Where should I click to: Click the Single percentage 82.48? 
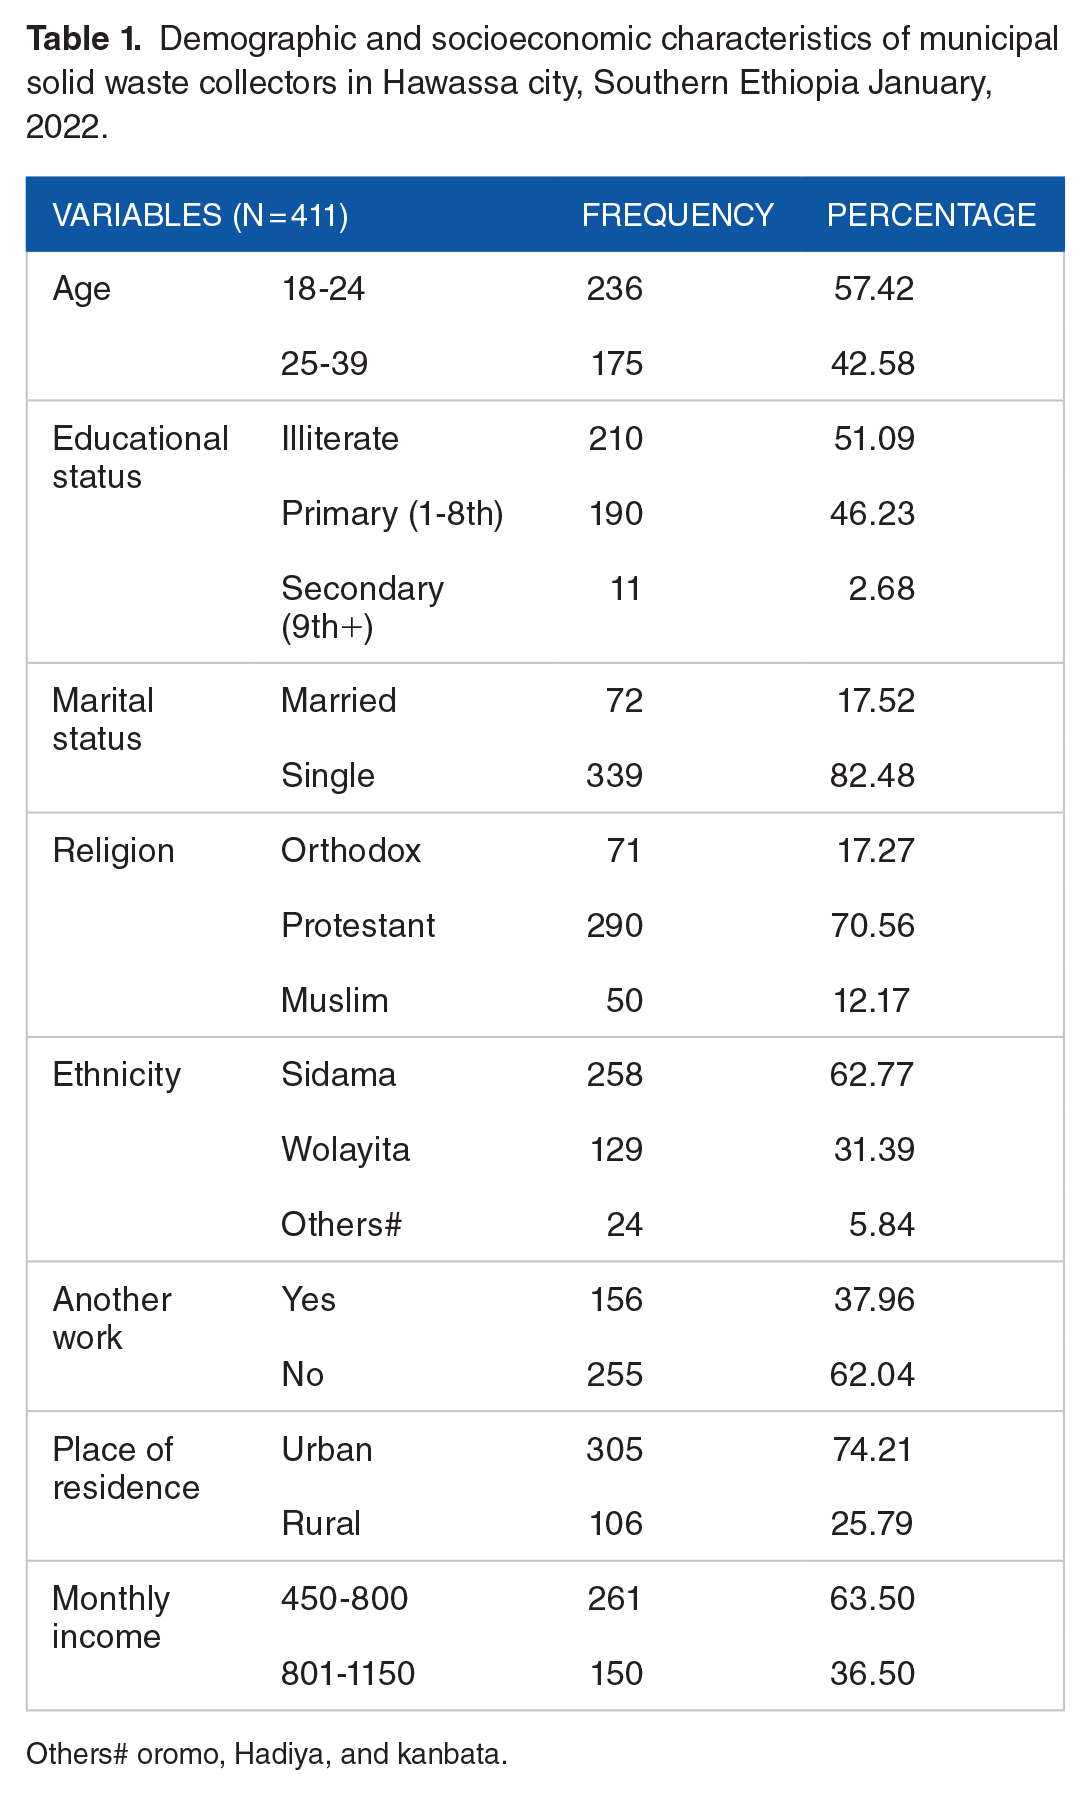pyautogui.click(x=872, y=776)
